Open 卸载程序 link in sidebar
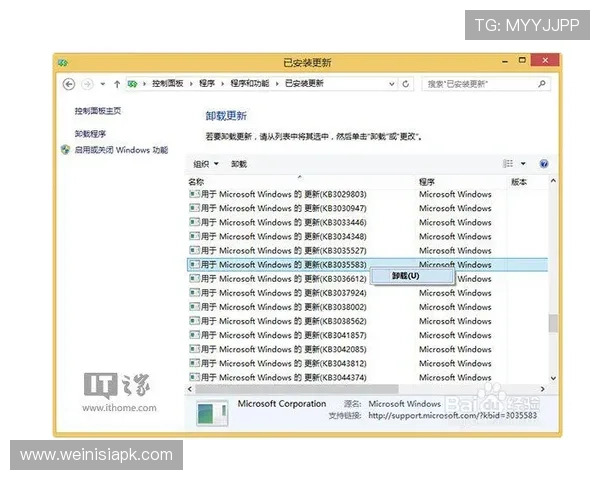Screen dimensions: 600x480 point(90,134)
